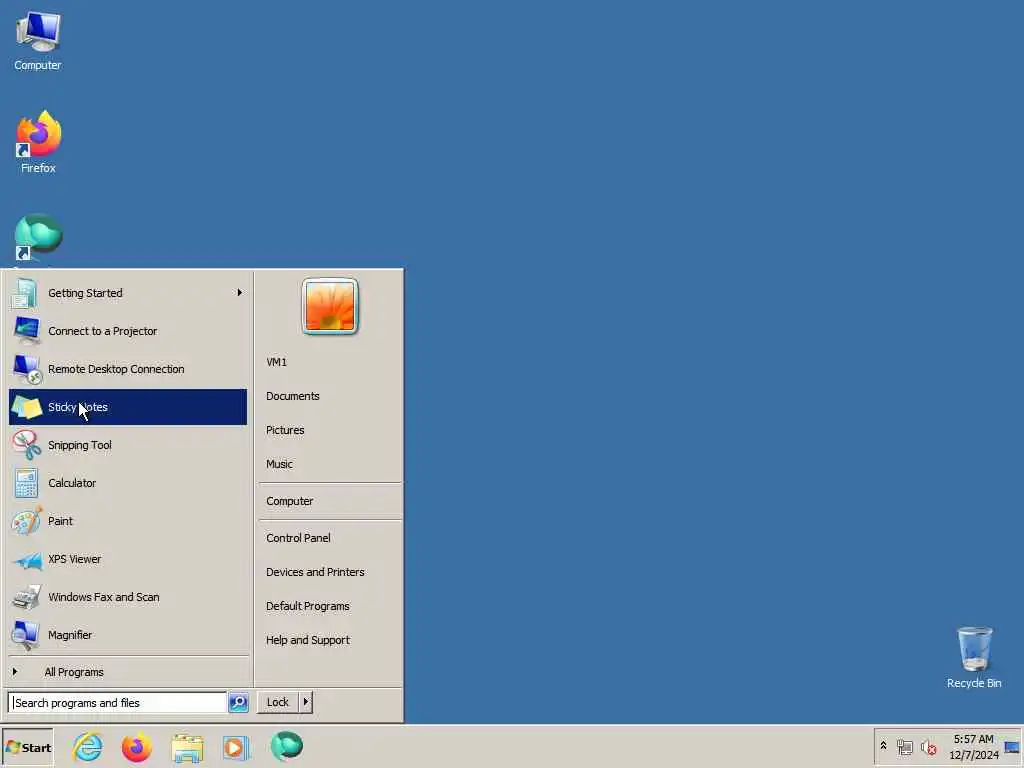The width and height of the screenshot is (1024, 768).
Task: Launch Sticky Notes
Action: 128,407
